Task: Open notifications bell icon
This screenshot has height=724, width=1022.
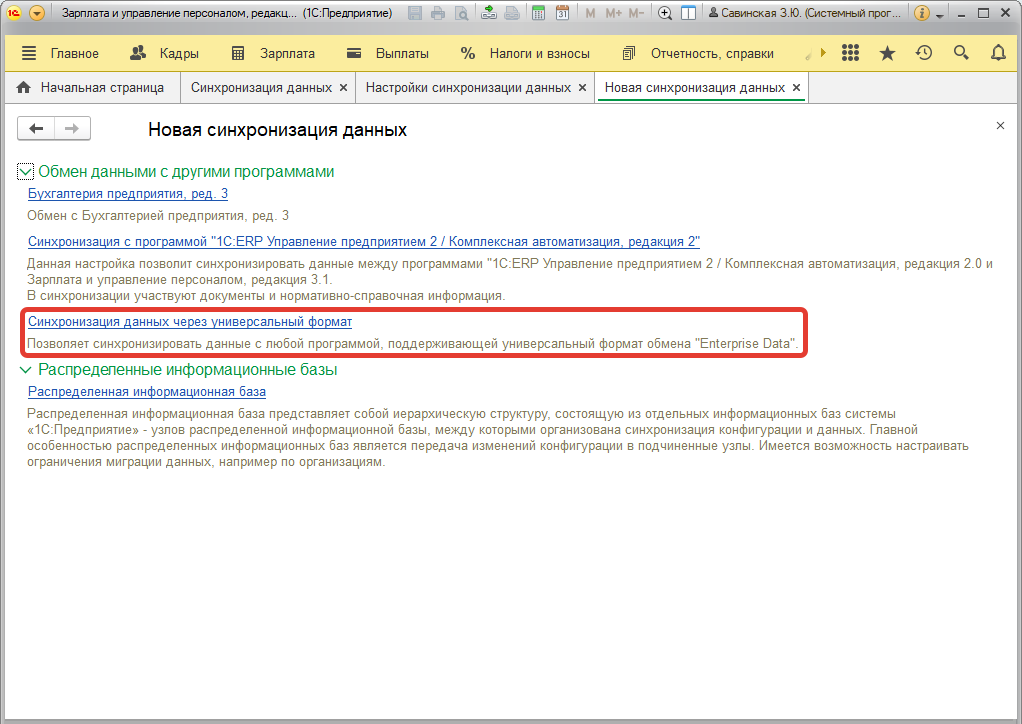Action: (998, 53)
